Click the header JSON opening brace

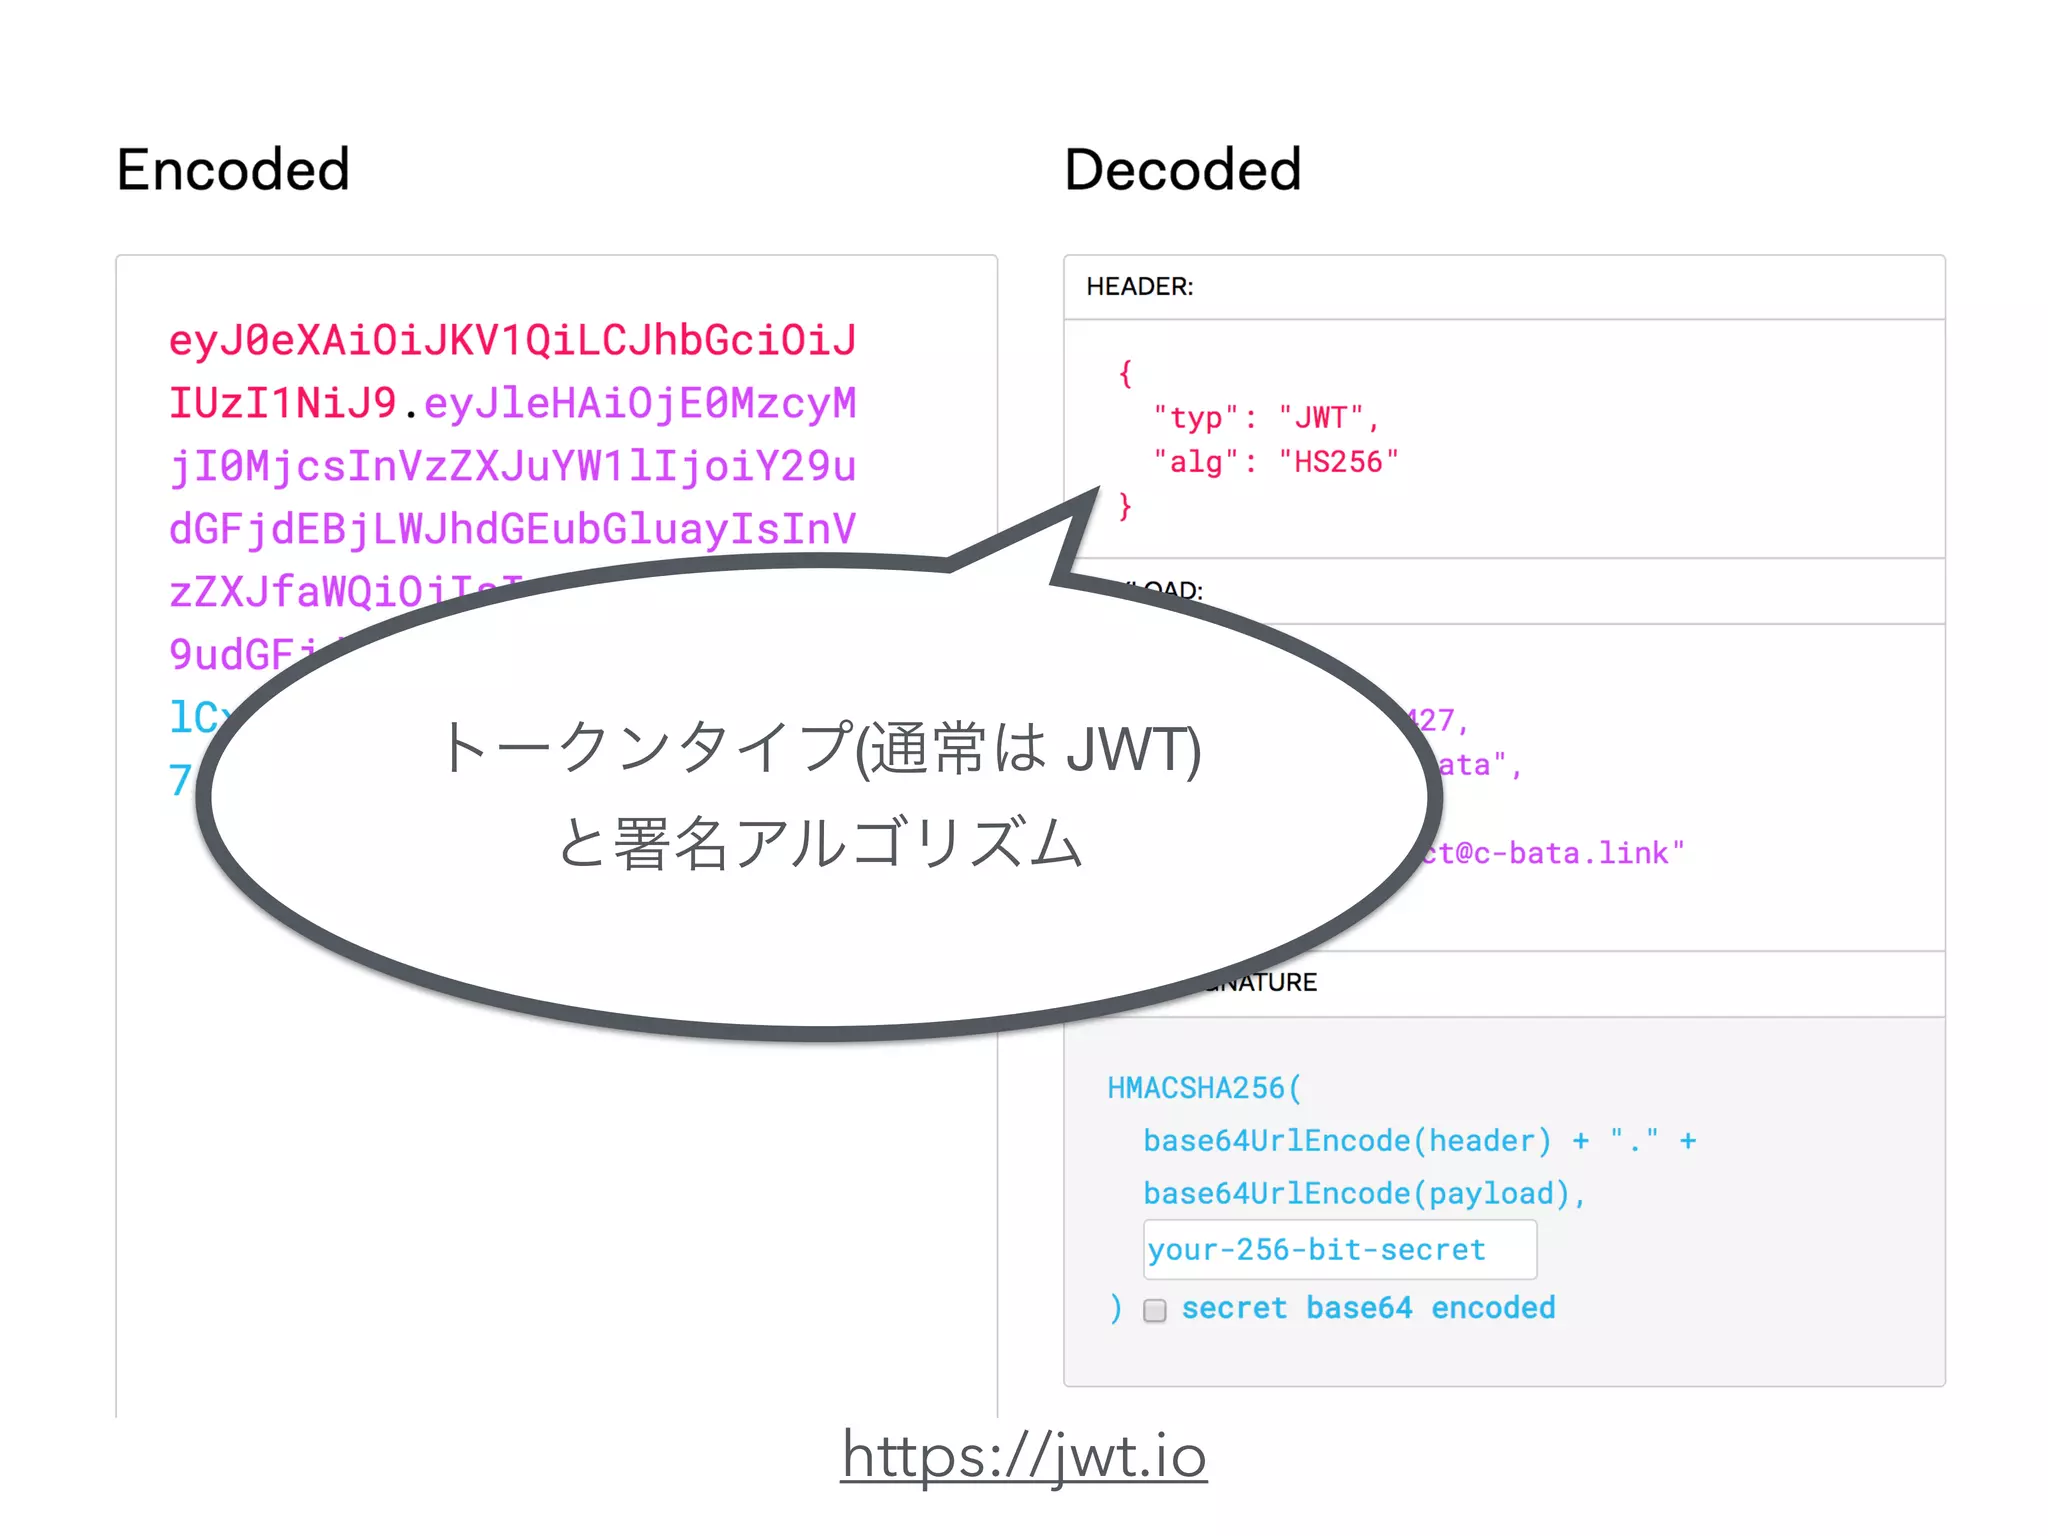(x=1125, y=374)
